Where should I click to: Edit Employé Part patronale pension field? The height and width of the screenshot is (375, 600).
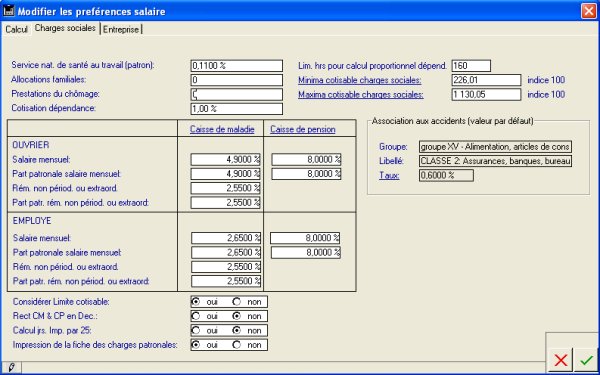click(306, 253)
